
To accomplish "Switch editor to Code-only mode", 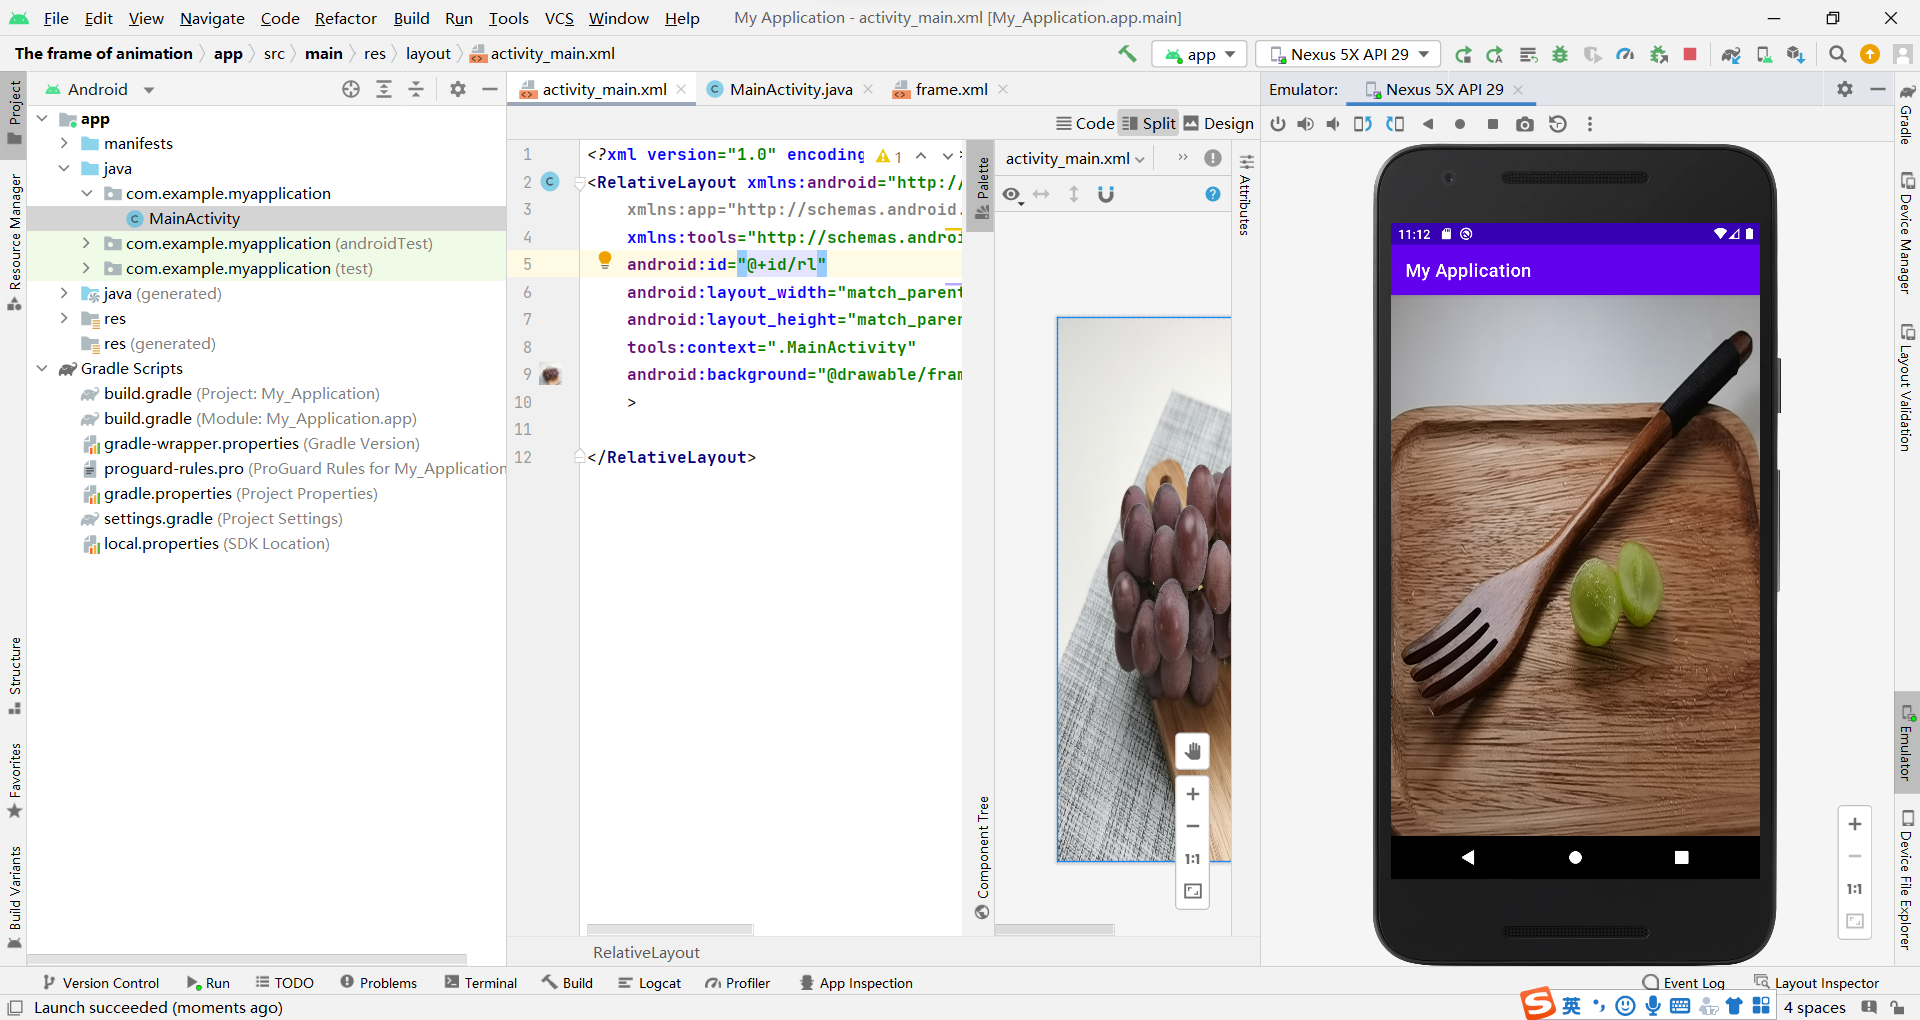I will coord(1084,123).
